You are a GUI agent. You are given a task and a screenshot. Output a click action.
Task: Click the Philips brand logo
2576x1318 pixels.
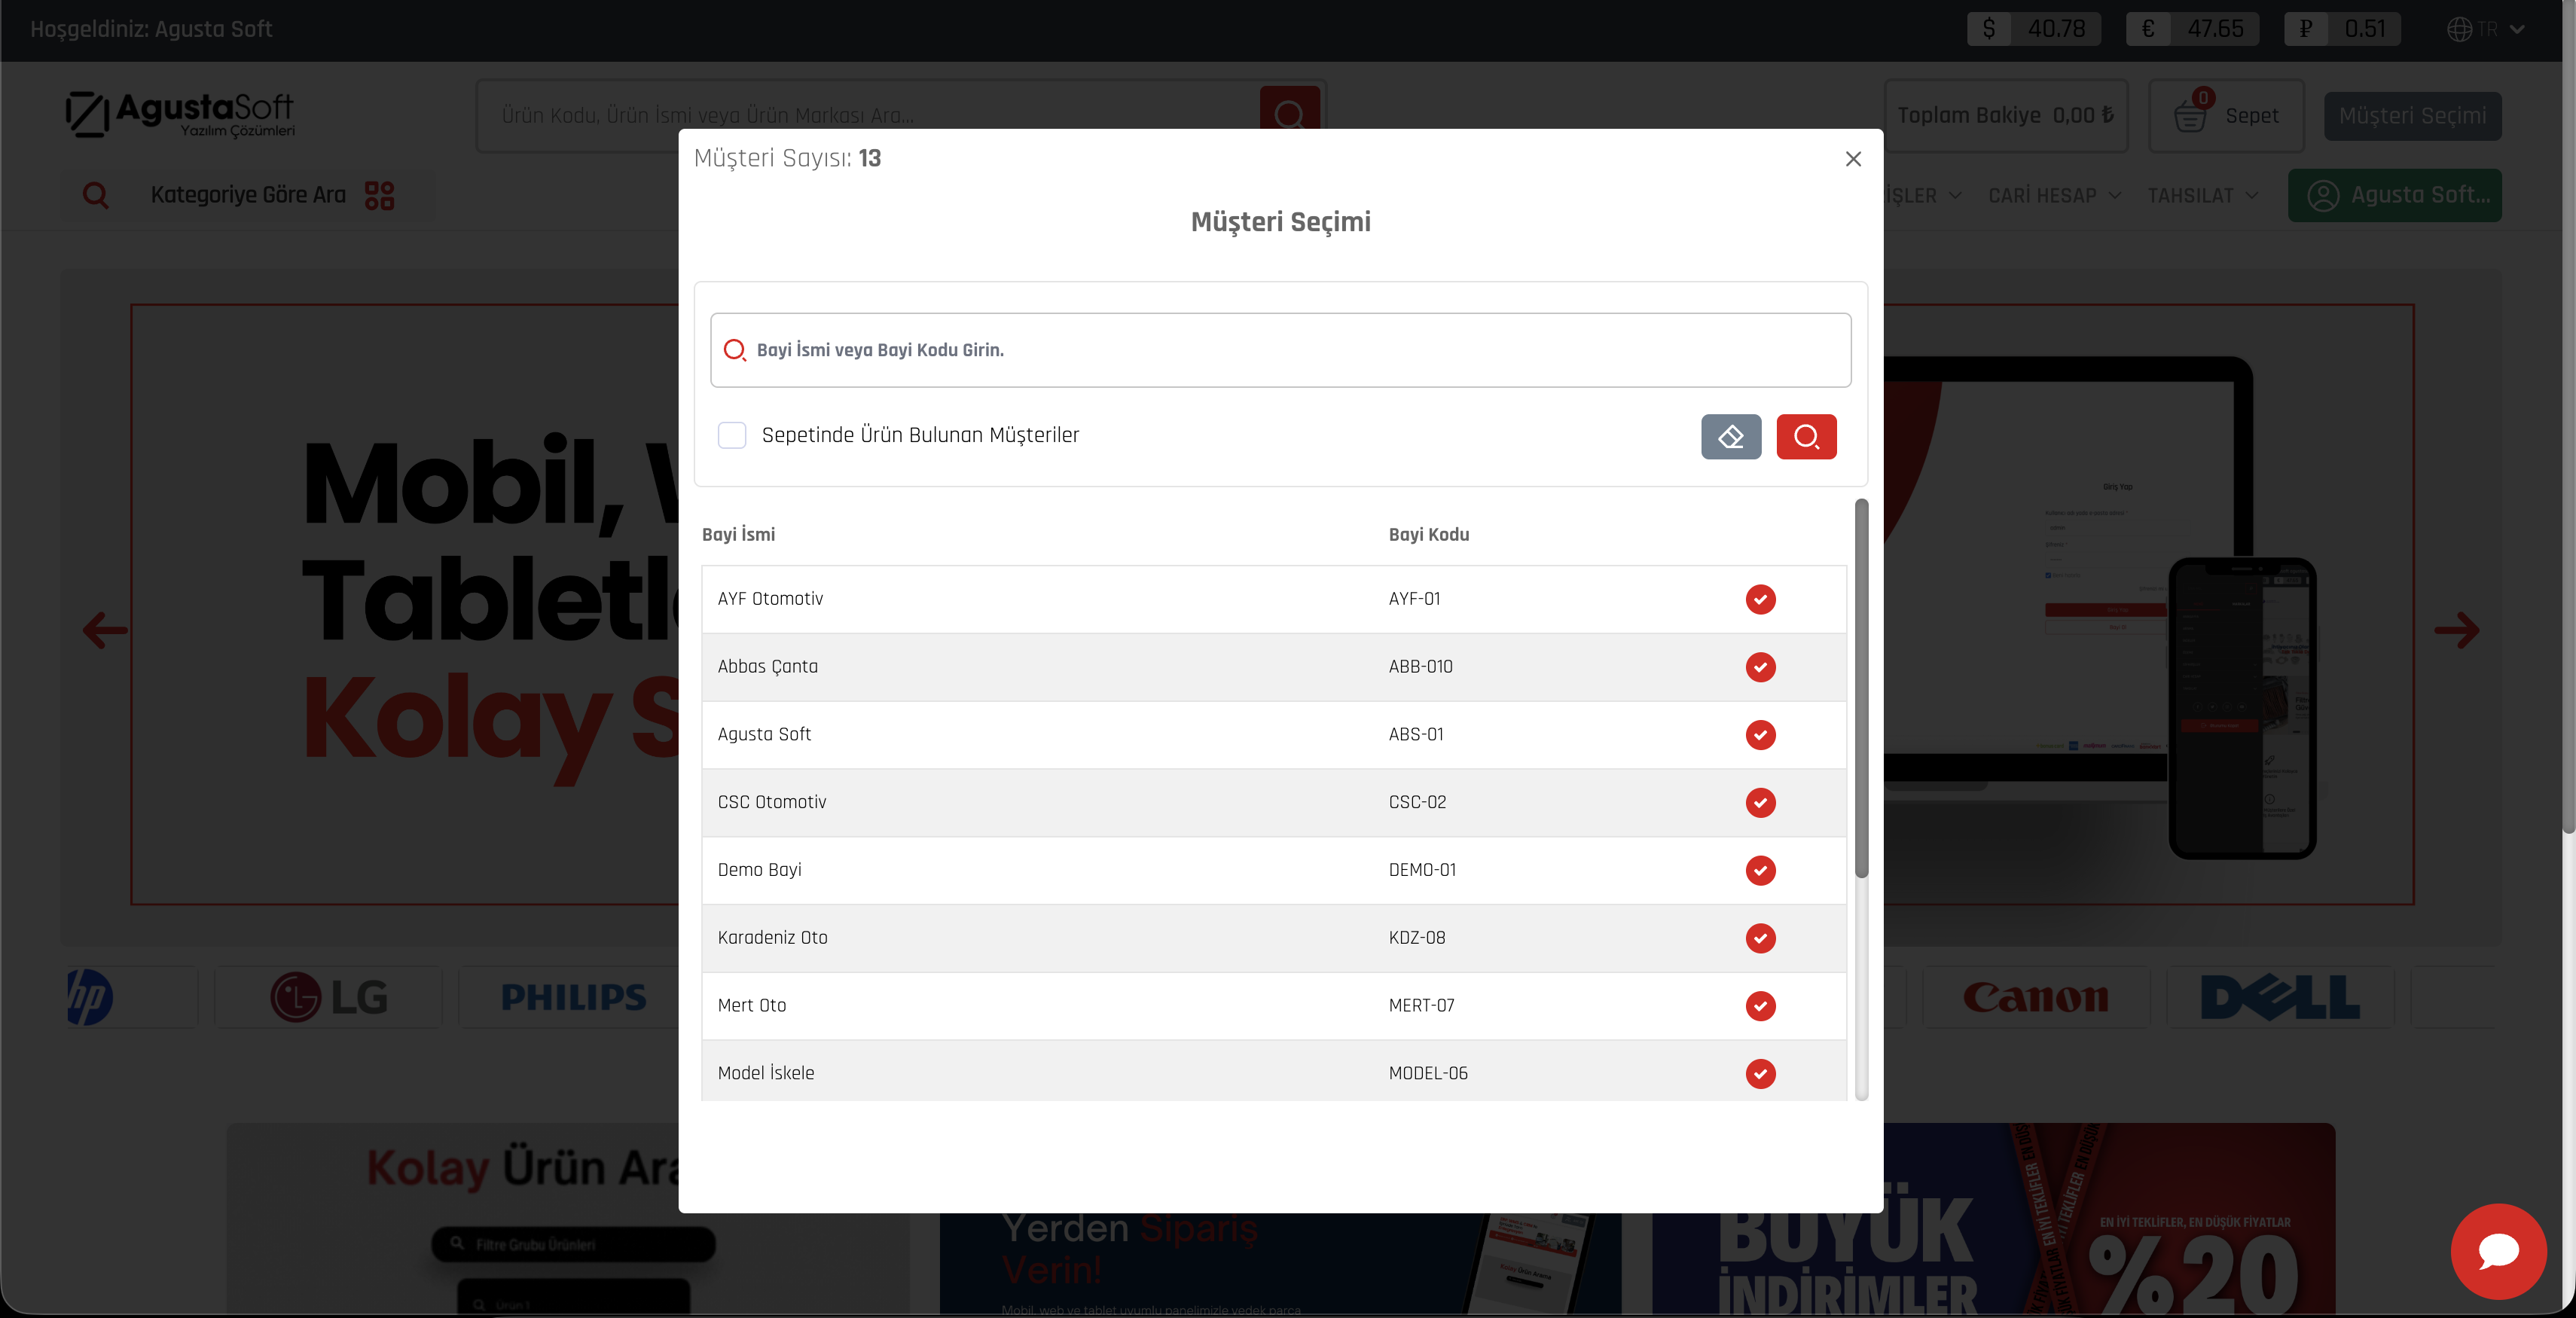point(573,997)
